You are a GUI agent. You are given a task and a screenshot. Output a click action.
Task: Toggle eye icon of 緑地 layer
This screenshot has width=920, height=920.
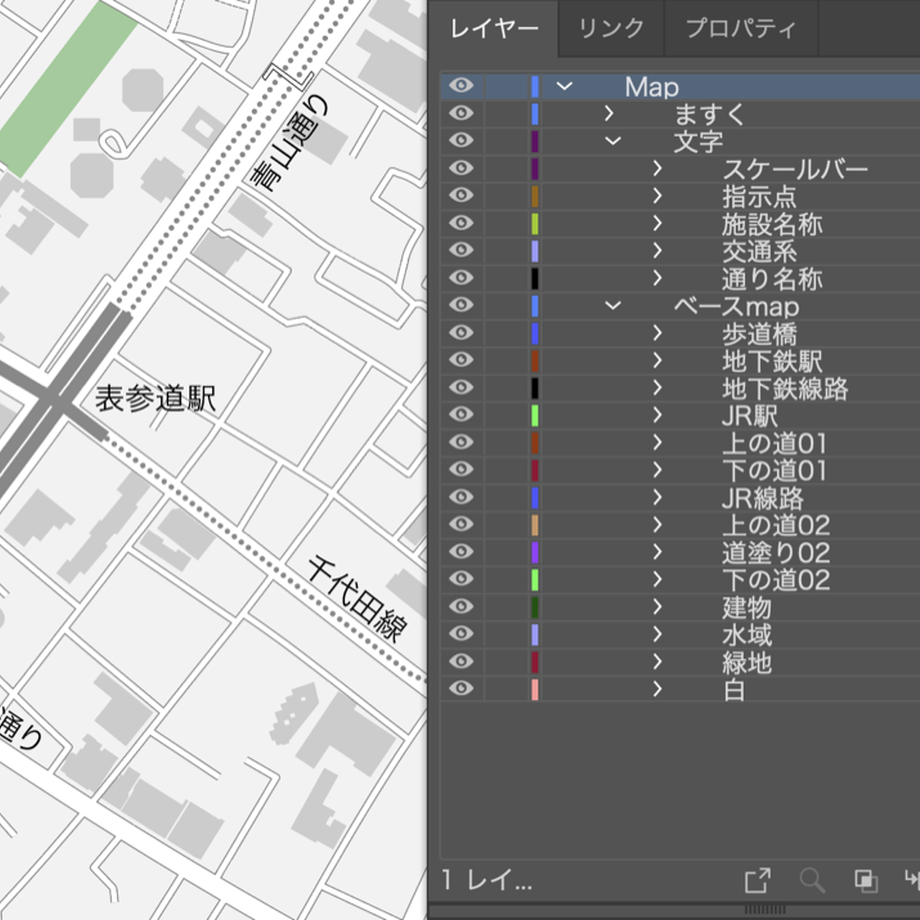click(461, 661)
